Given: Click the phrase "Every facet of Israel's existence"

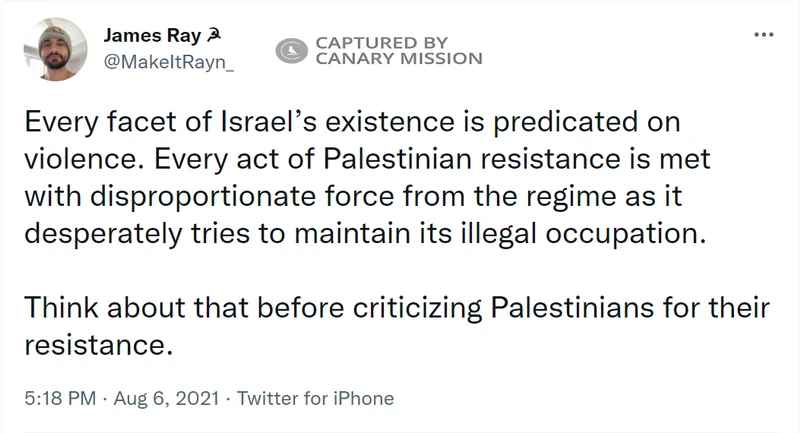Looking at the screenshot, I should point(239,122).
